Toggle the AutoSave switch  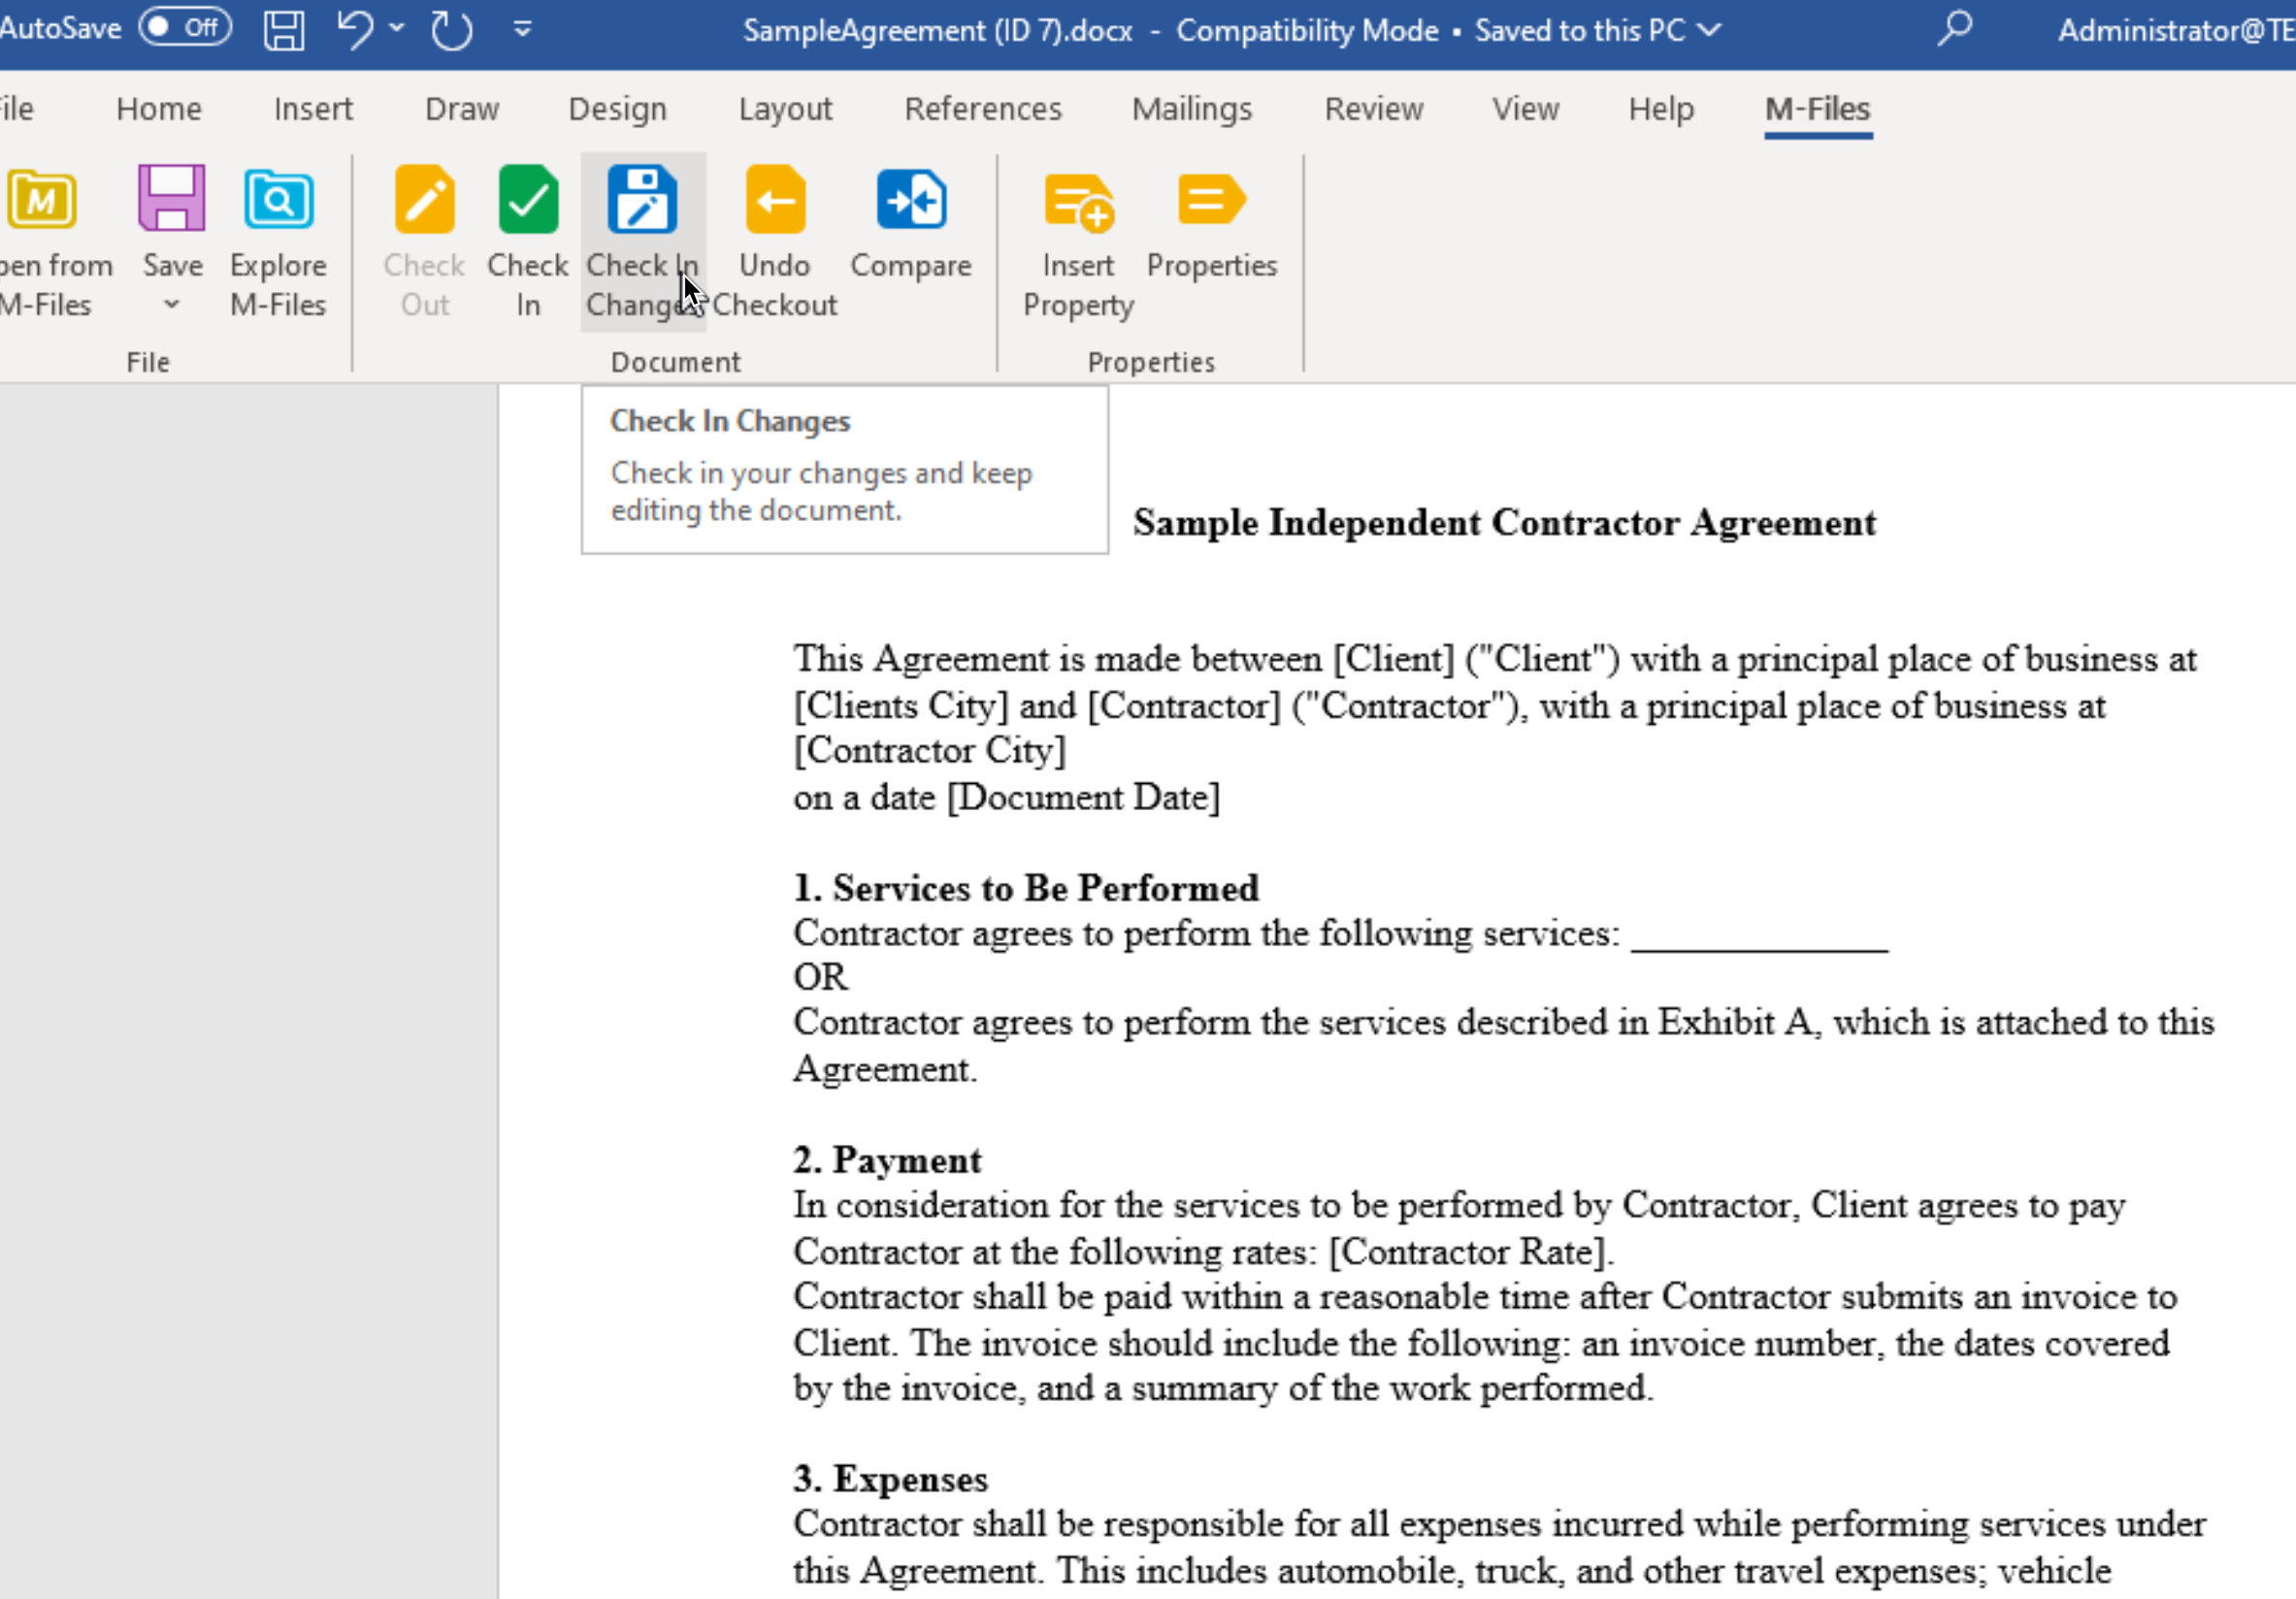(185, 27)
